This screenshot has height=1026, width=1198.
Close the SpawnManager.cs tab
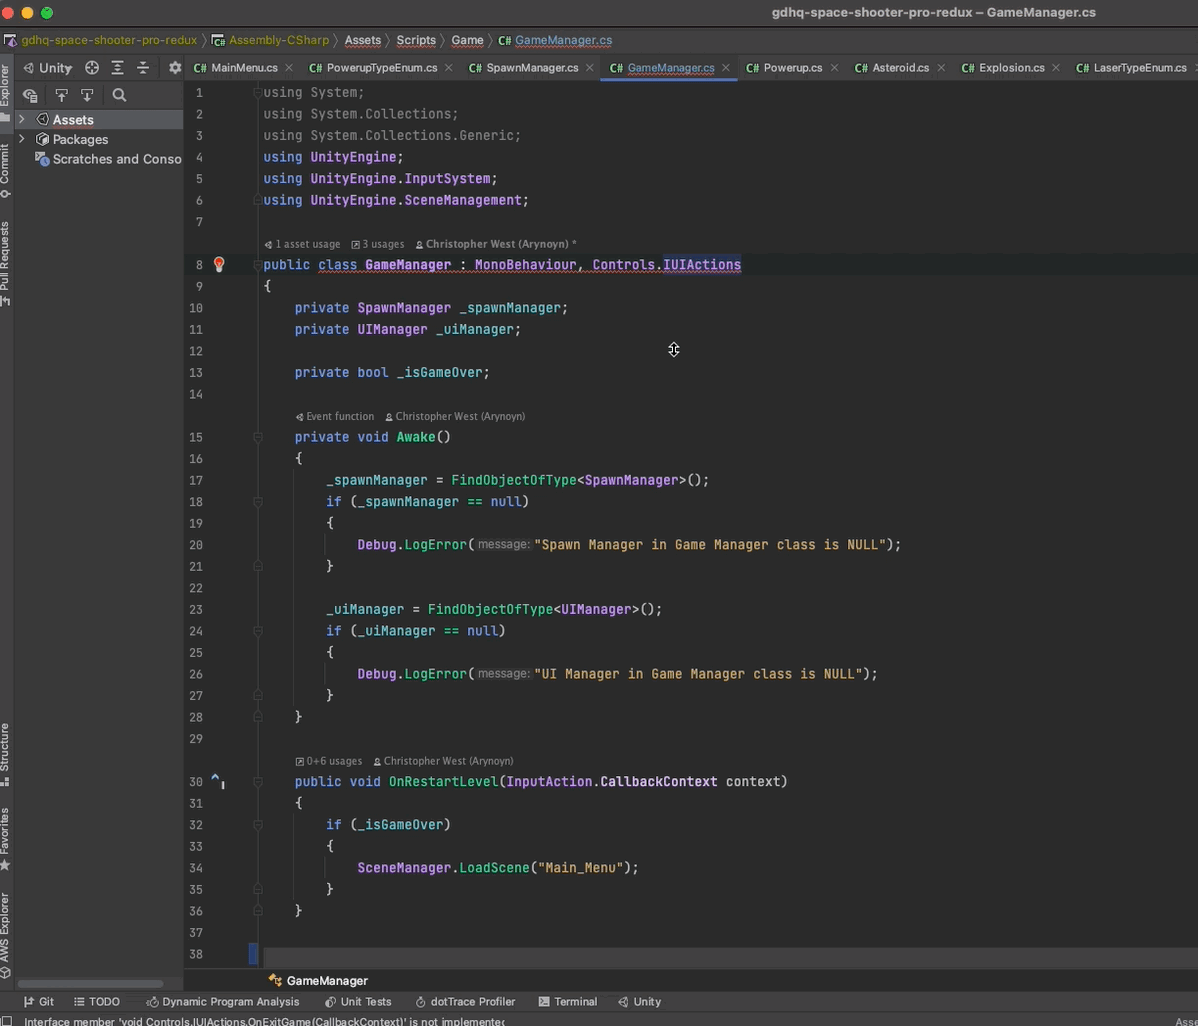(x=590, y=68)
